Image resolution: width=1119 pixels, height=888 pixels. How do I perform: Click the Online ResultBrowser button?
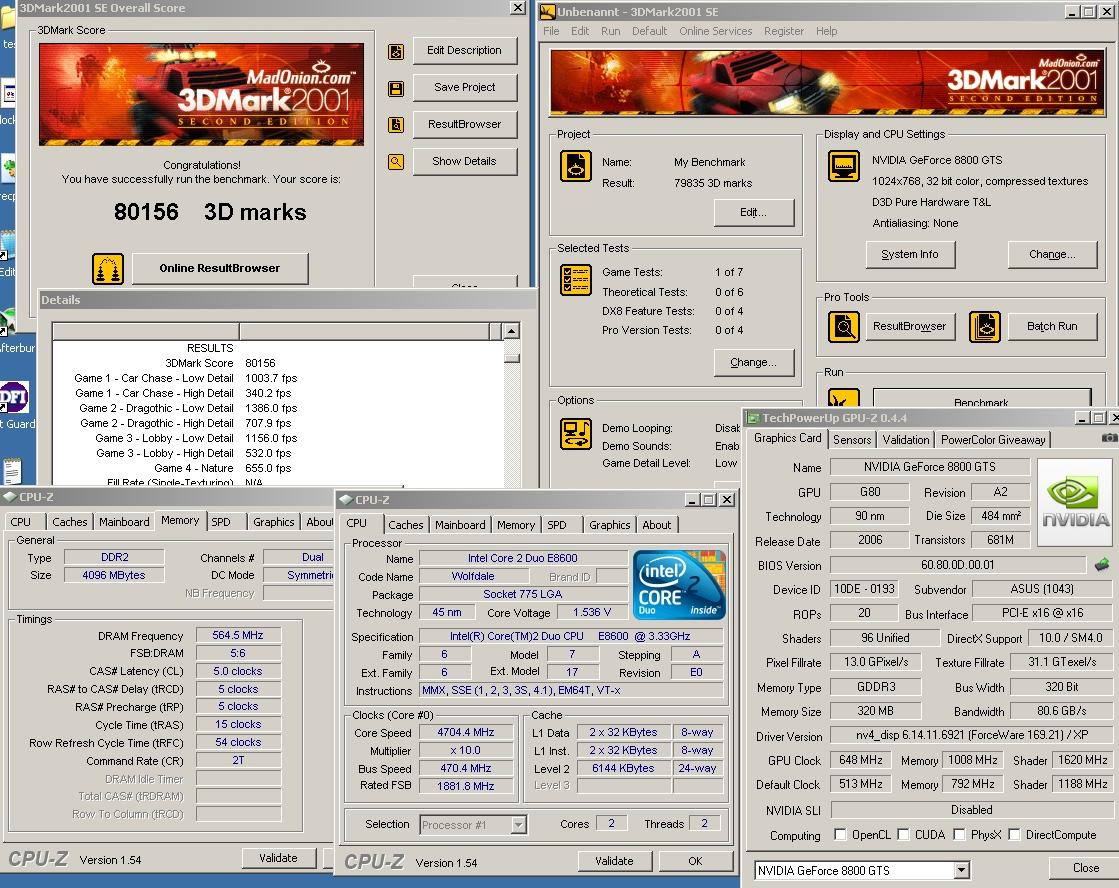click(x=220, y=268)
